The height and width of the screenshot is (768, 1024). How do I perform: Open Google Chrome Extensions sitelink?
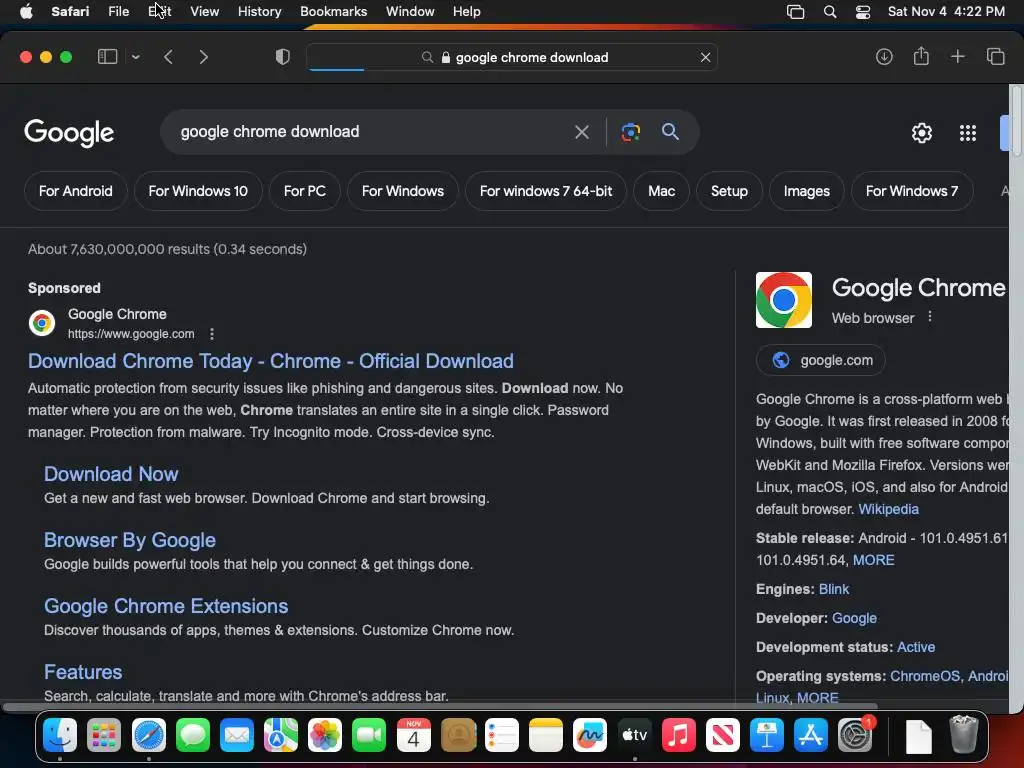click(166, 606)
